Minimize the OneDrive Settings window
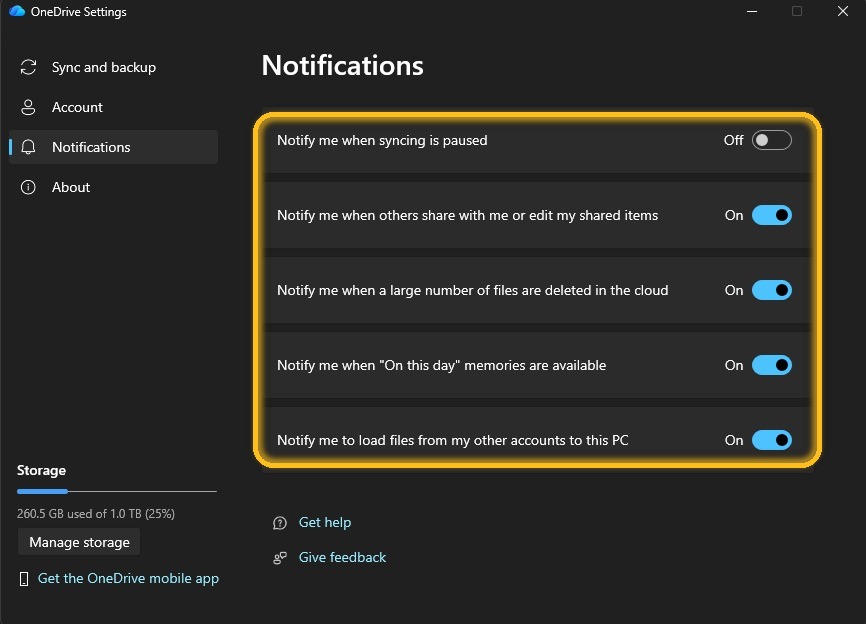The height and width of the screenshot is (624, 866). click(752, 11)
